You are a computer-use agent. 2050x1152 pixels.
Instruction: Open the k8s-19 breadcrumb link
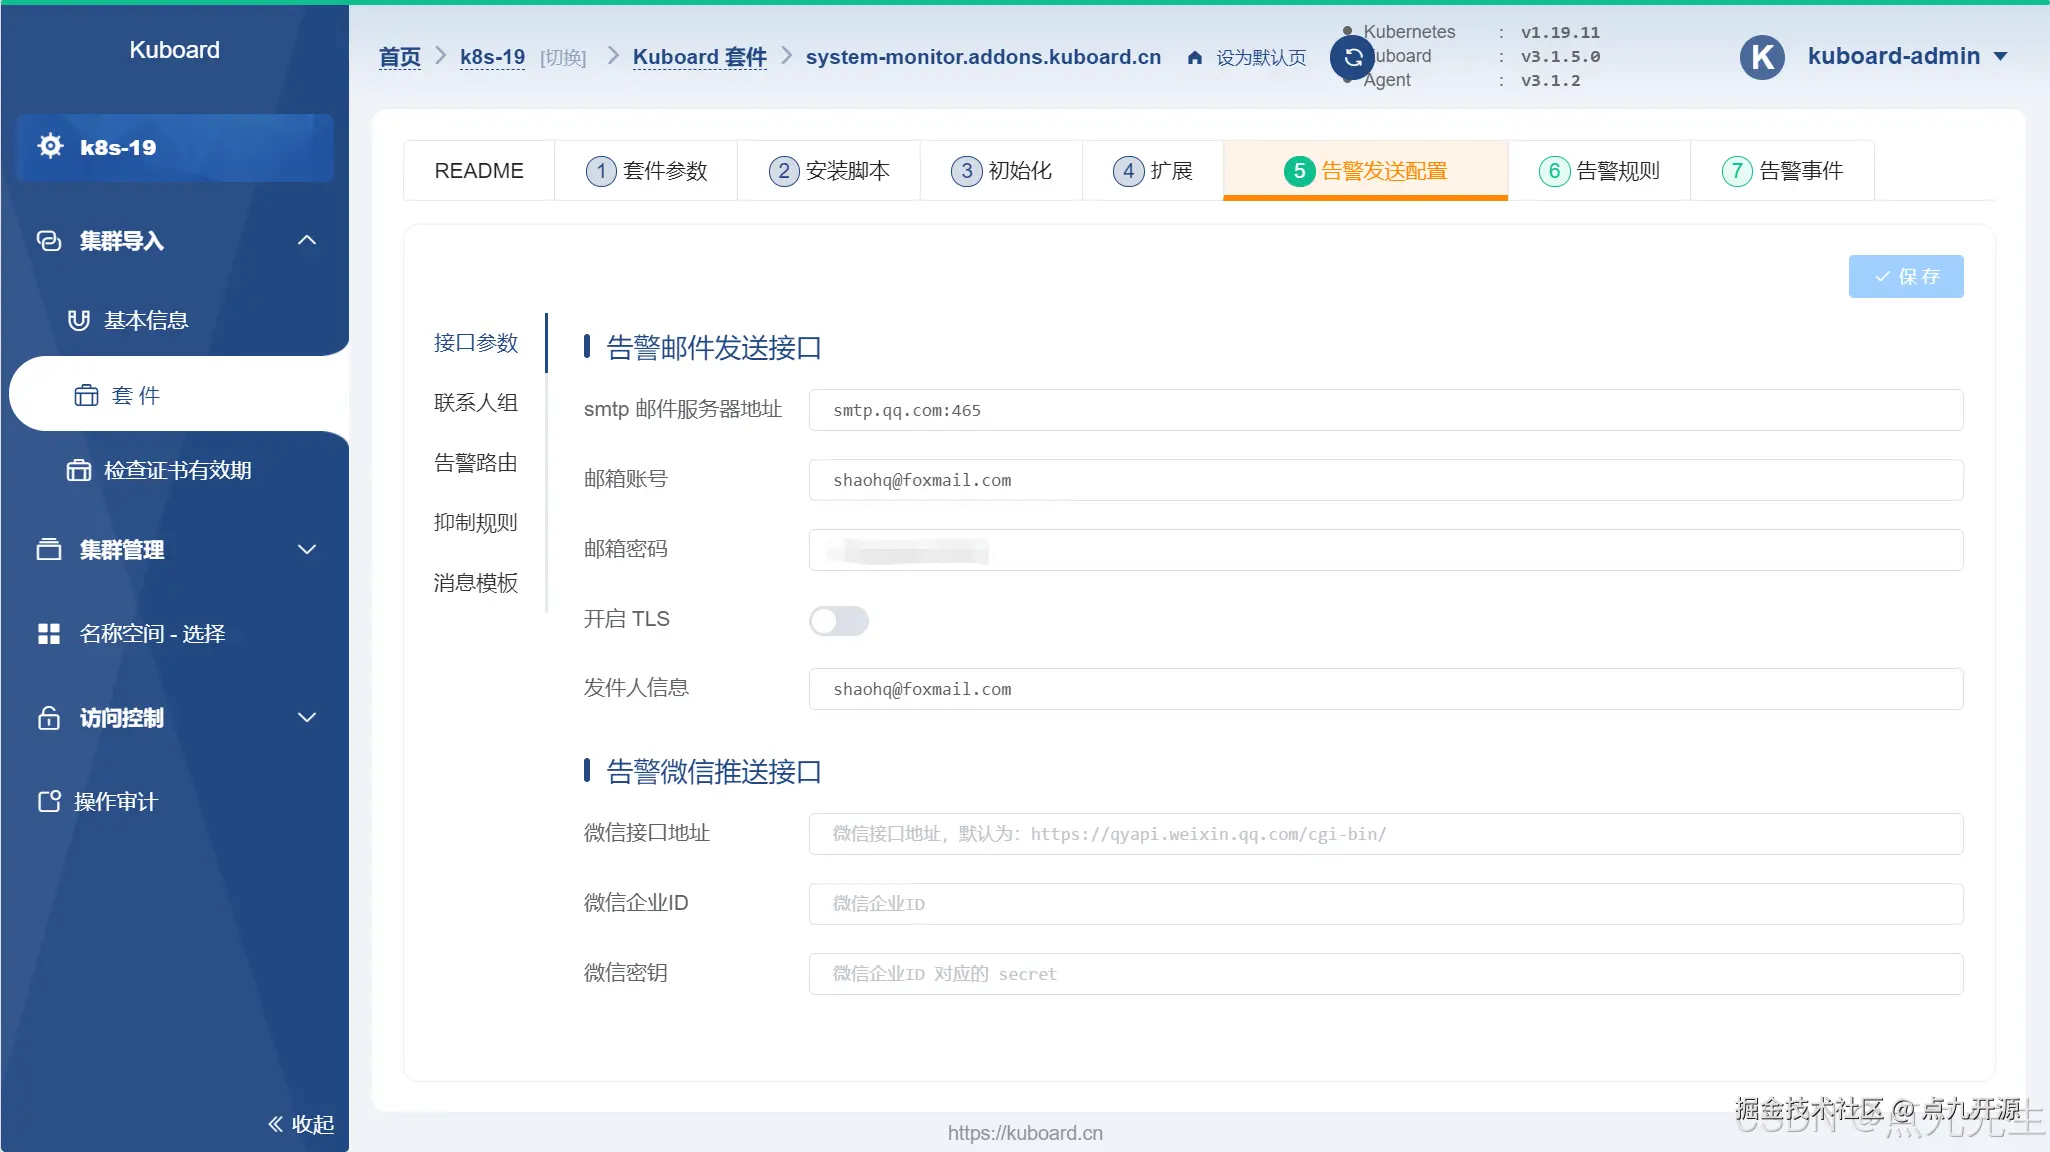492,57
